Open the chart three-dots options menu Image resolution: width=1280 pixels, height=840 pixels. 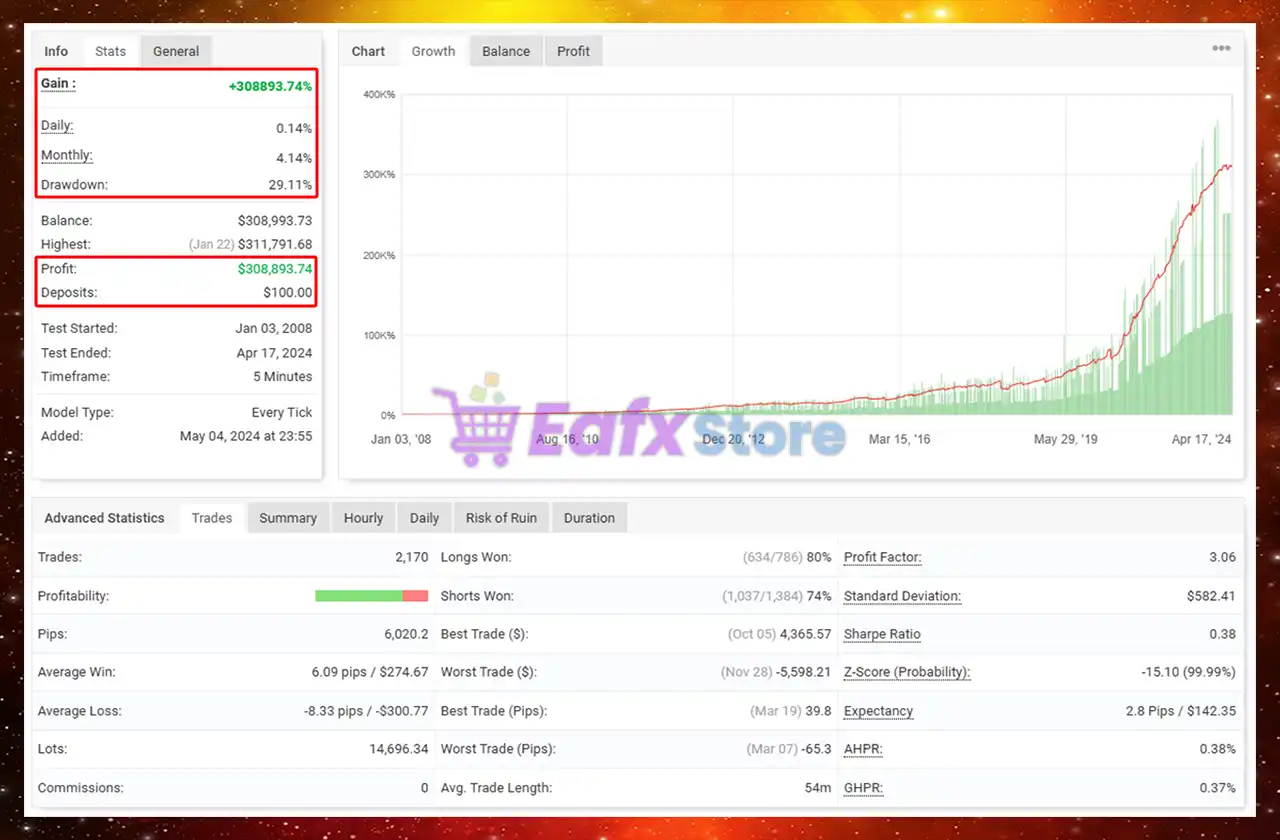click(1221, 49)
